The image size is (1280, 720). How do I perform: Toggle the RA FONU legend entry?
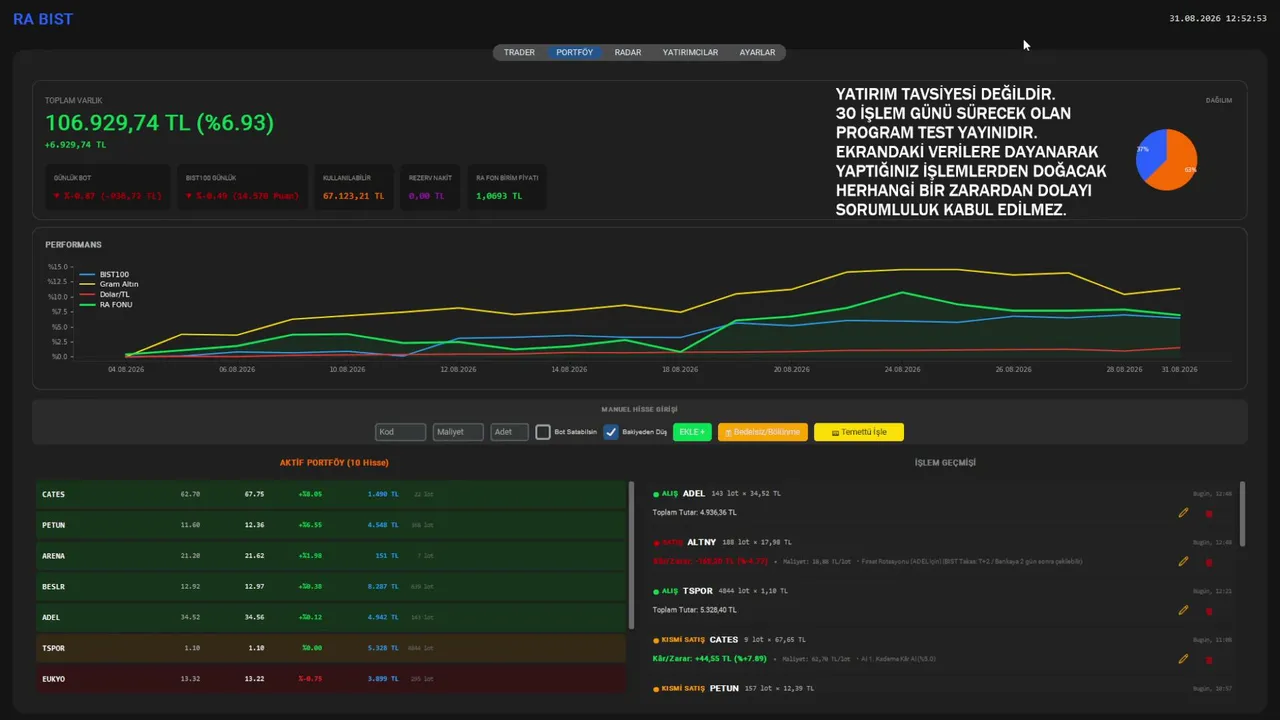(106, 304)
